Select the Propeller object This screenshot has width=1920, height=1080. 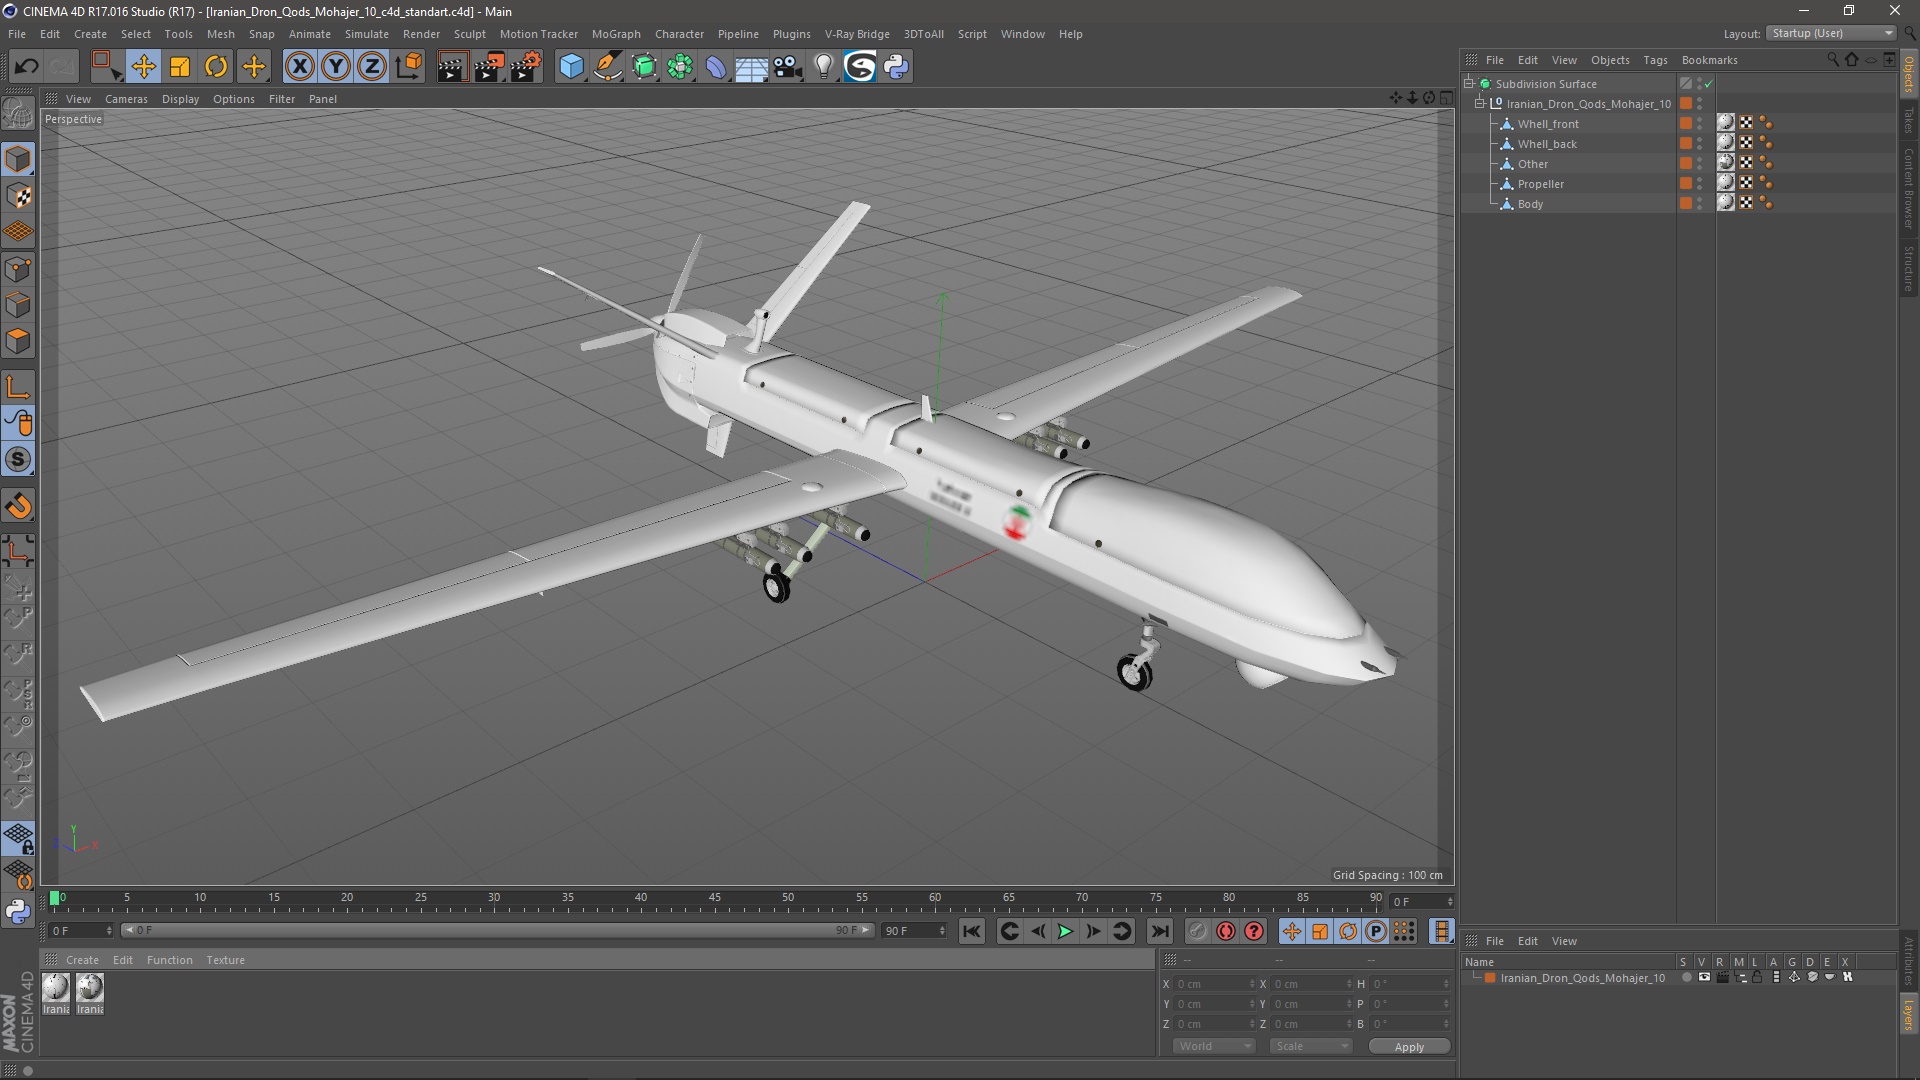(x=1540, y=184)
